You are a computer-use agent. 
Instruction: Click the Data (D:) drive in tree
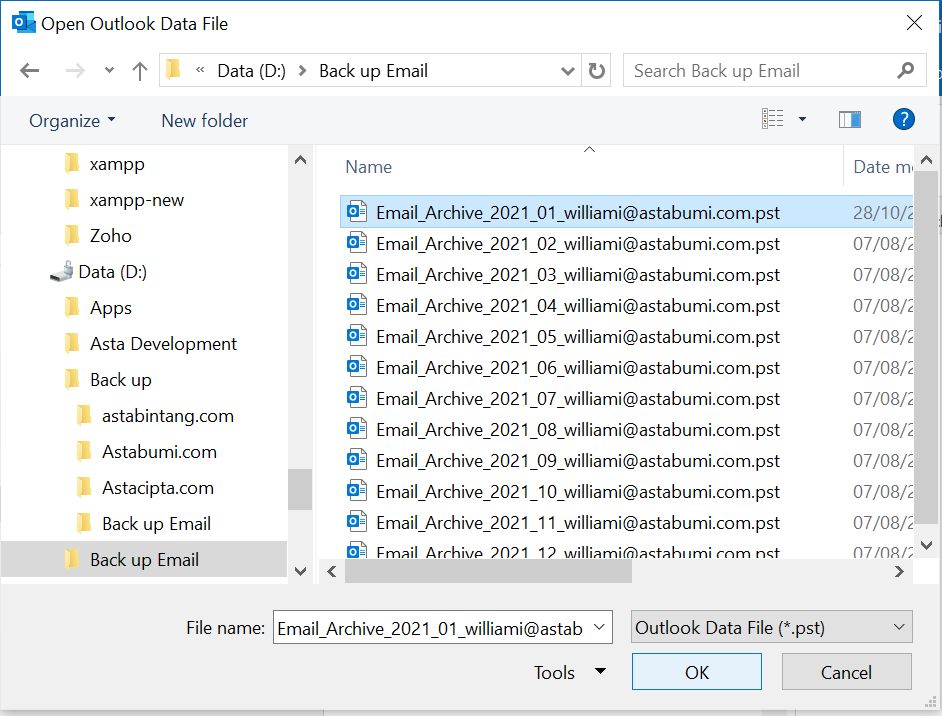coord(112,272)
